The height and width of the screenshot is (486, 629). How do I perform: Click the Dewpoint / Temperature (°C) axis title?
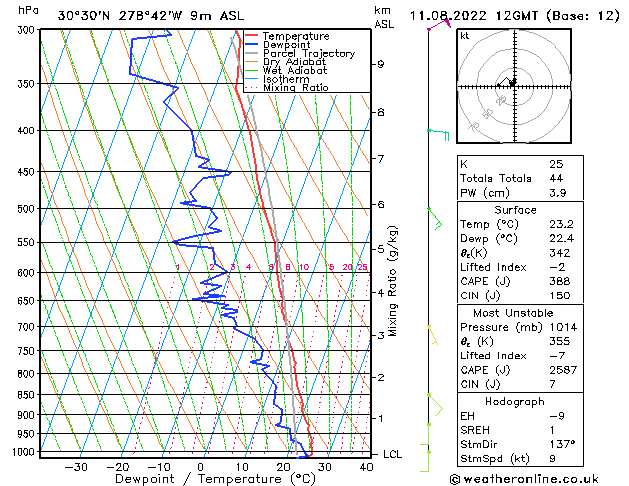[x=215, y=479]
